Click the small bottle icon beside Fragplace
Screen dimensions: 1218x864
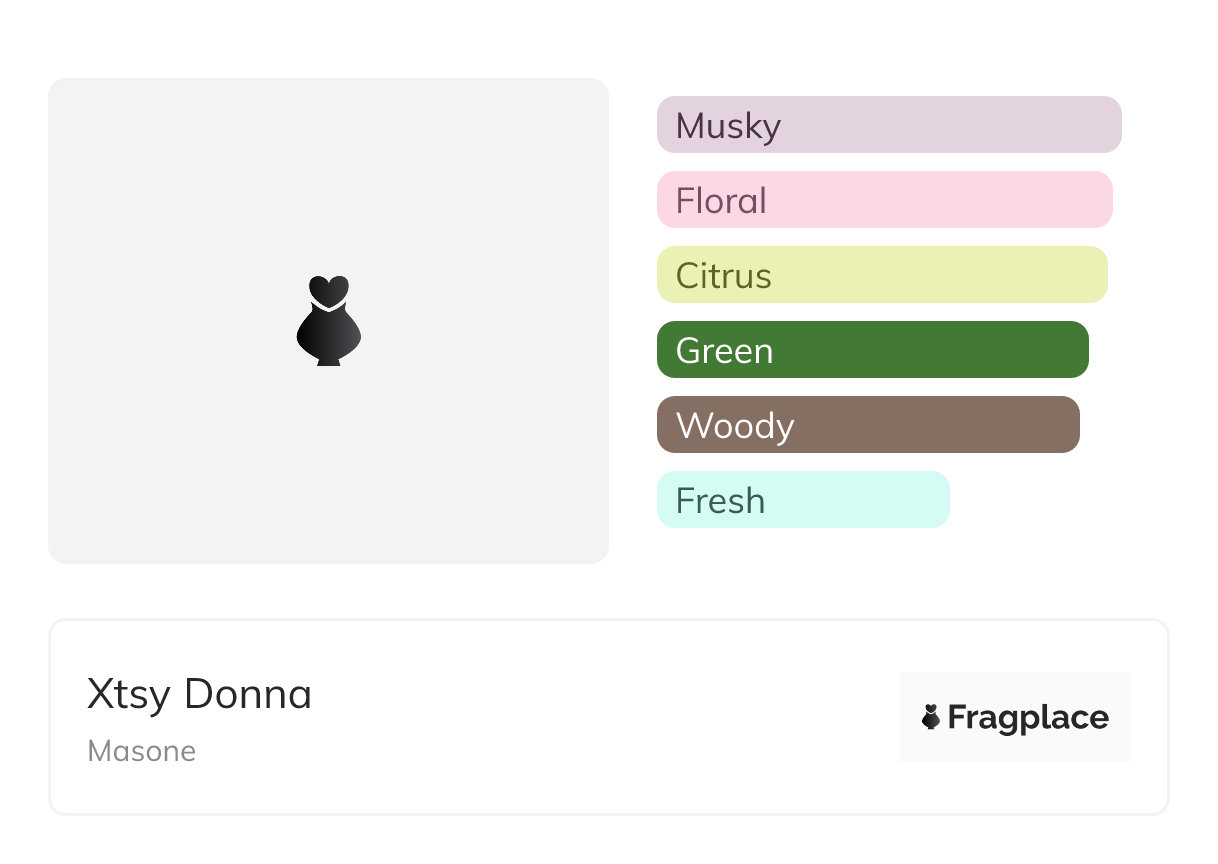tap(931, 717)
